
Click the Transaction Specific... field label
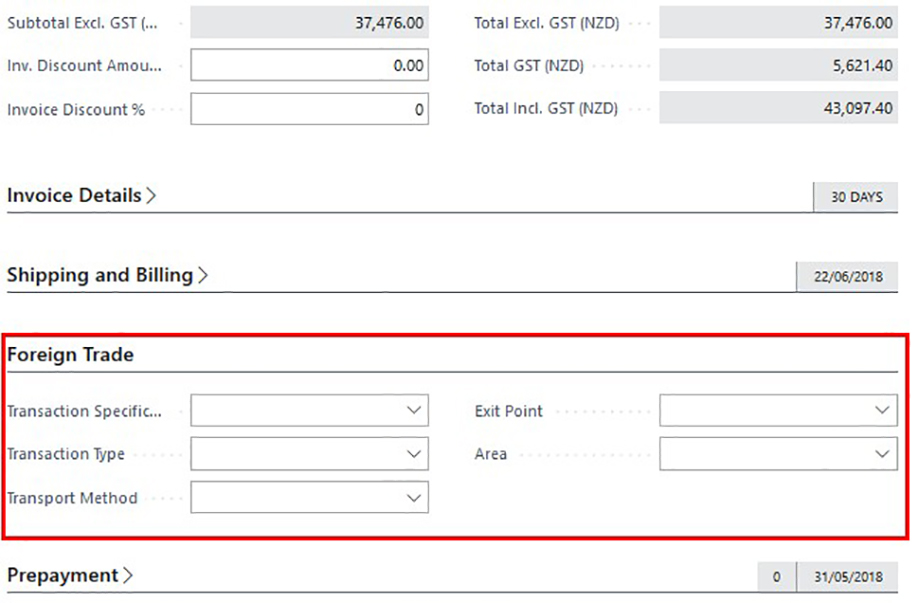point(84,411)
